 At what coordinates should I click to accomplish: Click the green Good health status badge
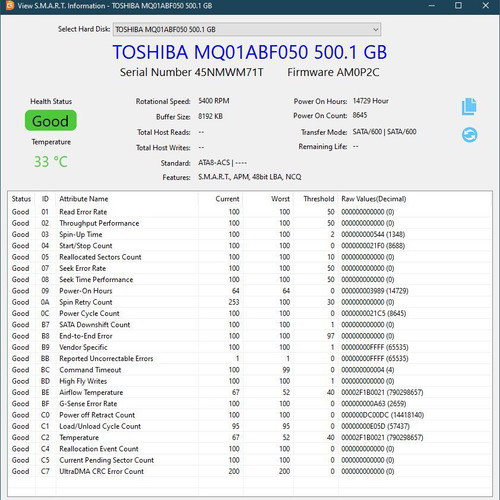coord(51,121)
